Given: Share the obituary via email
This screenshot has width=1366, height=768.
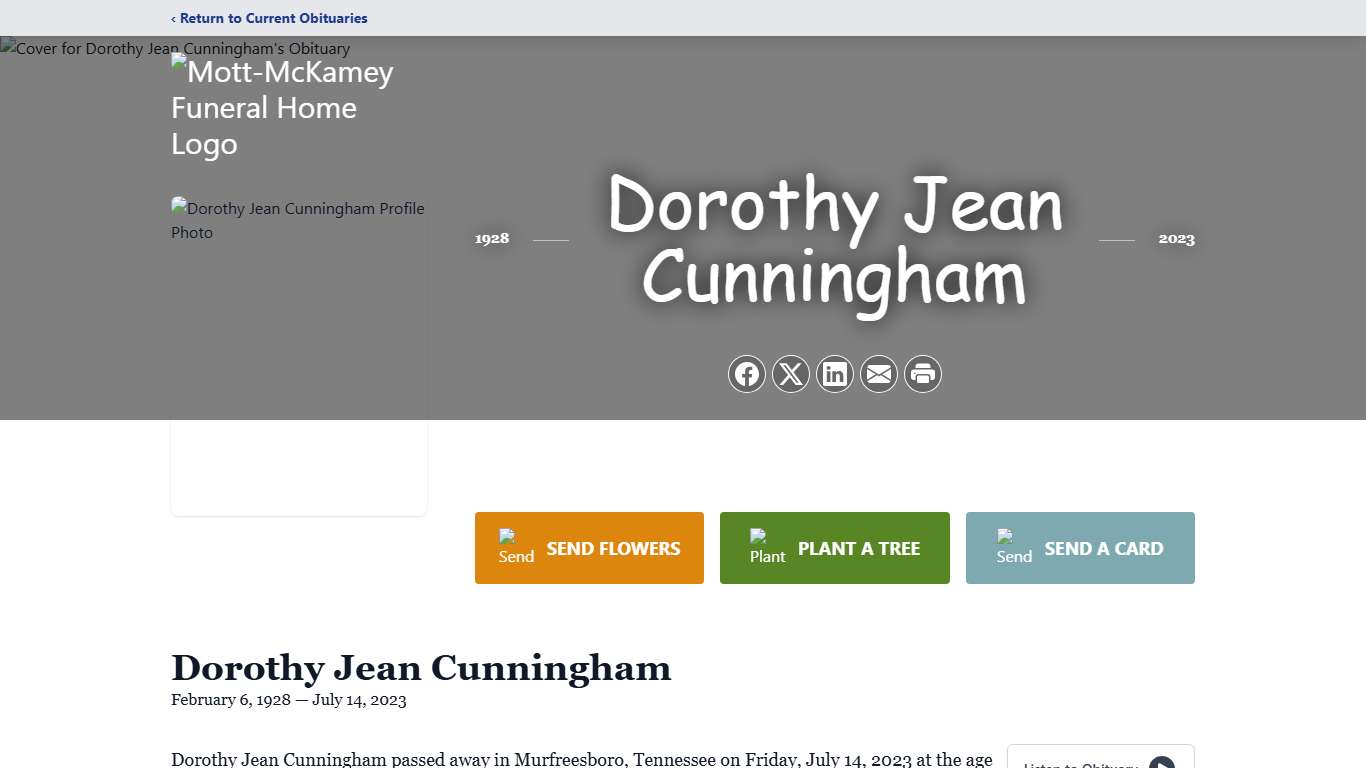Looking at the screenshot, I should click(x=879, y=373).
